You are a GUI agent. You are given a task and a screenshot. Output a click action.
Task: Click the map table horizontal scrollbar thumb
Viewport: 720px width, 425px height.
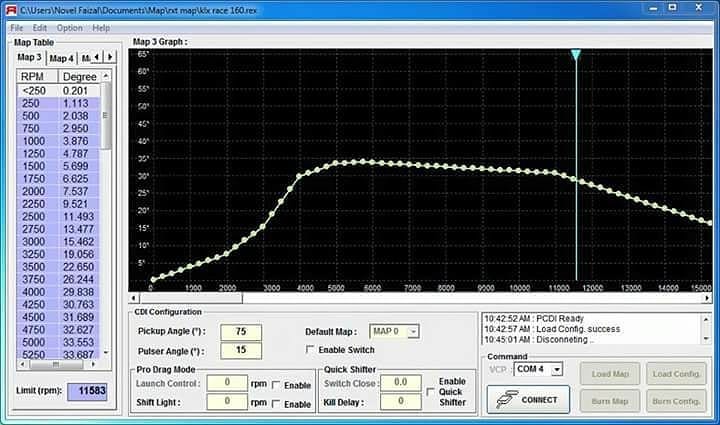[56, 364]
